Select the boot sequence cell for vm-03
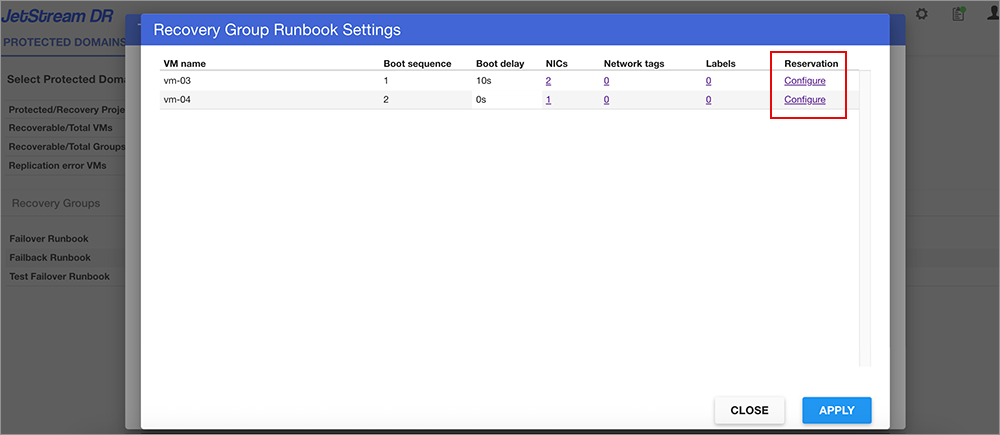 click(x=420, y=81)
